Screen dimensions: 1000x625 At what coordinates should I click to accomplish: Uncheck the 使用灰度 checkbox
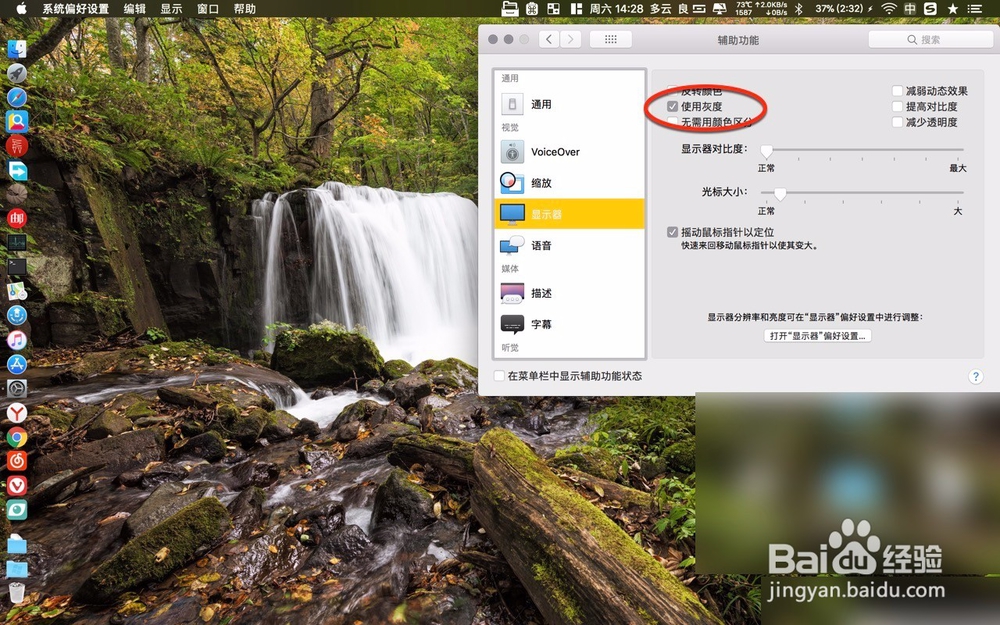pos(672,106)
